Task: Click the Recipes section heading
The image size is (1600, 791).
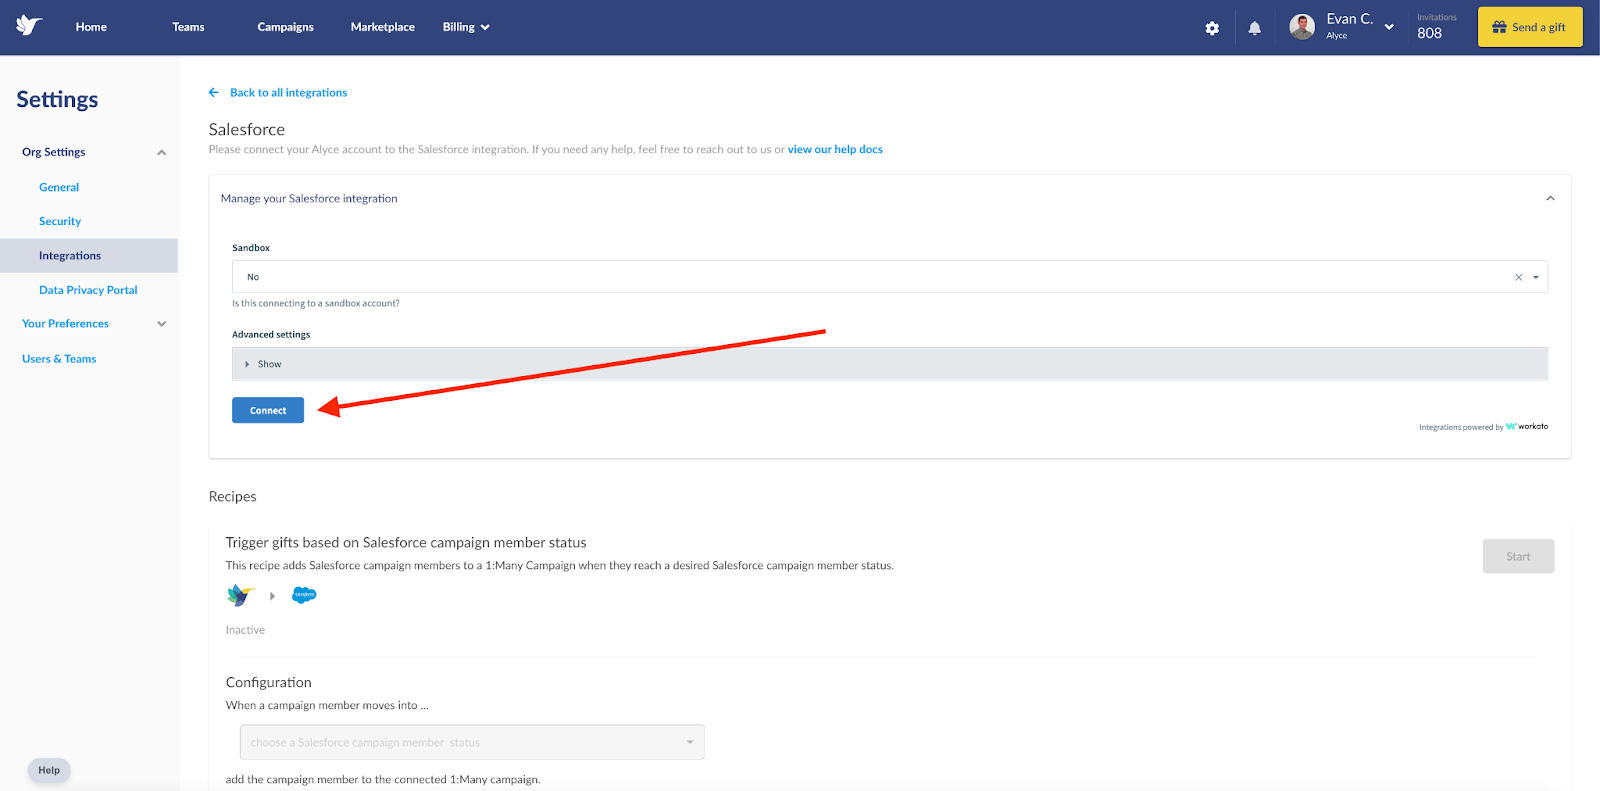Action: point(232,496)
